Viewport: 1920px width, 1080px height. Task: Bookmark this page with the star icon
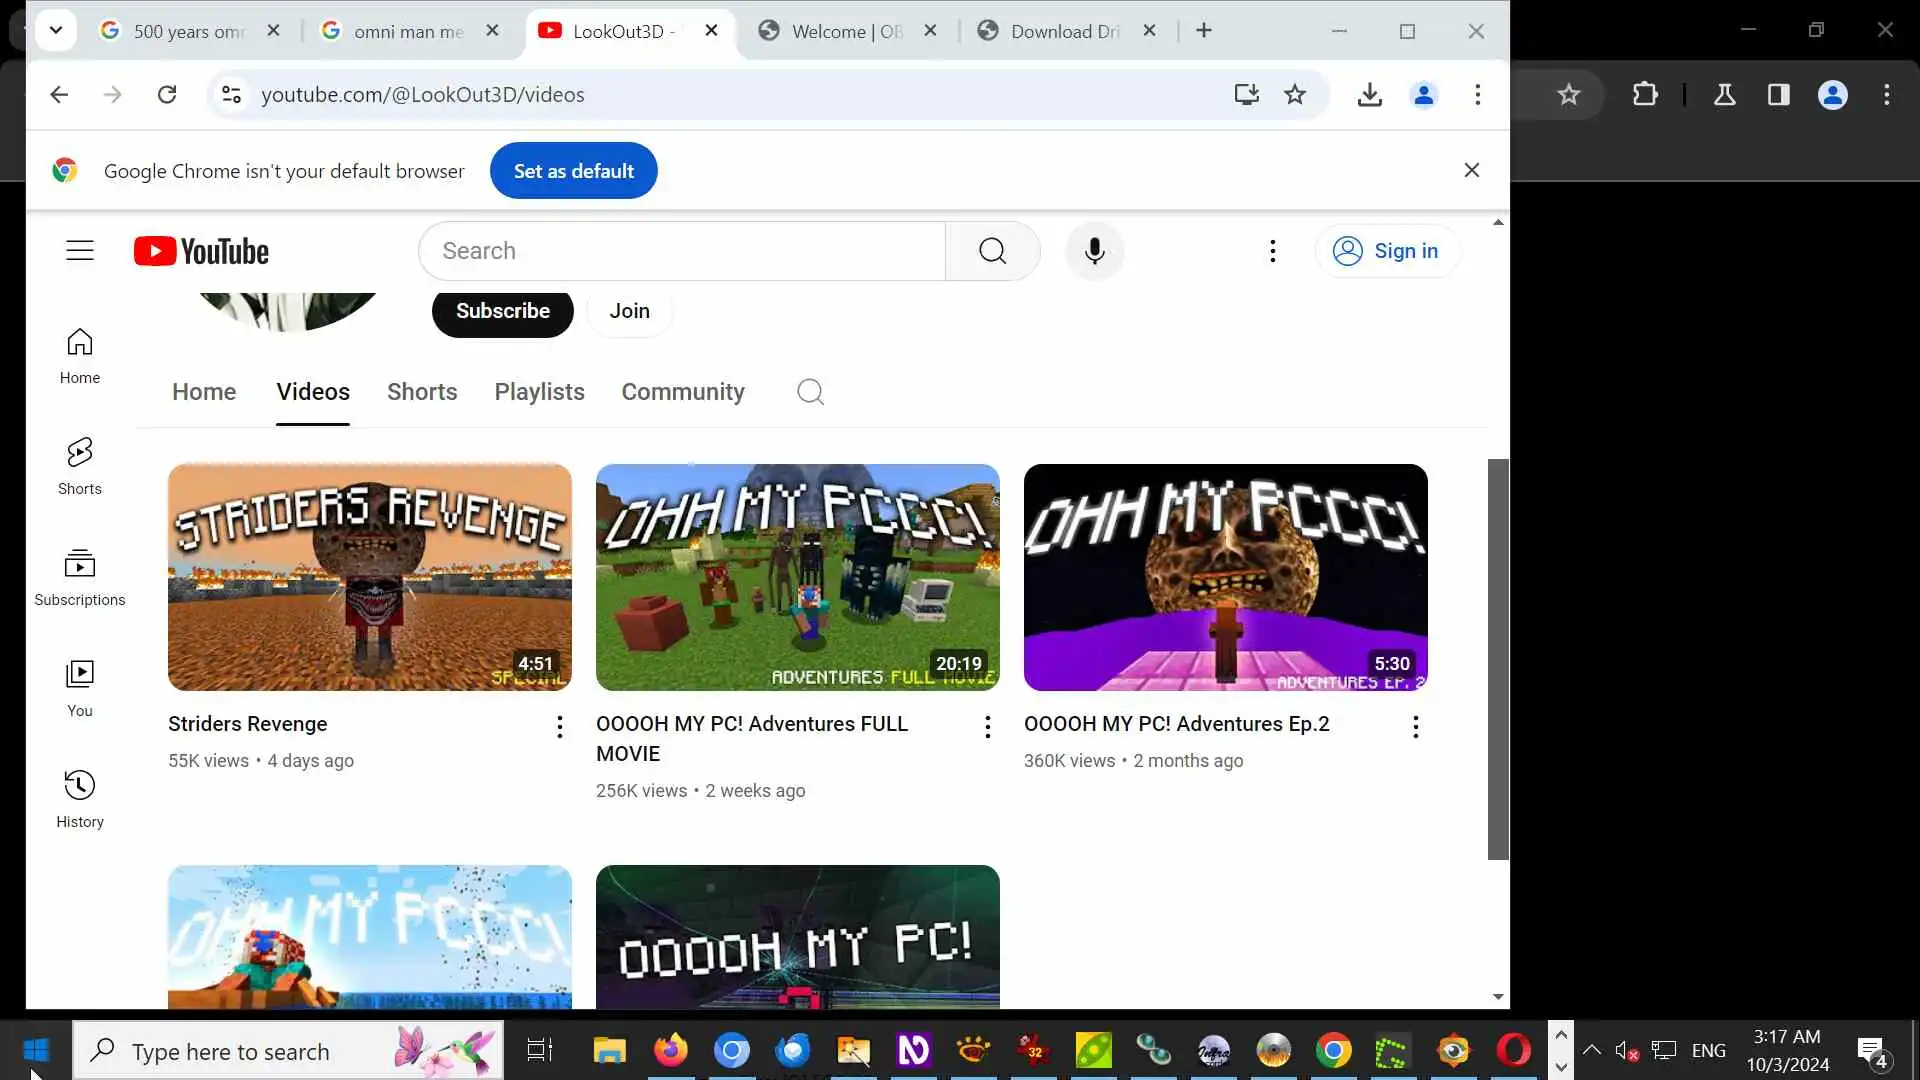(1295, 95)
